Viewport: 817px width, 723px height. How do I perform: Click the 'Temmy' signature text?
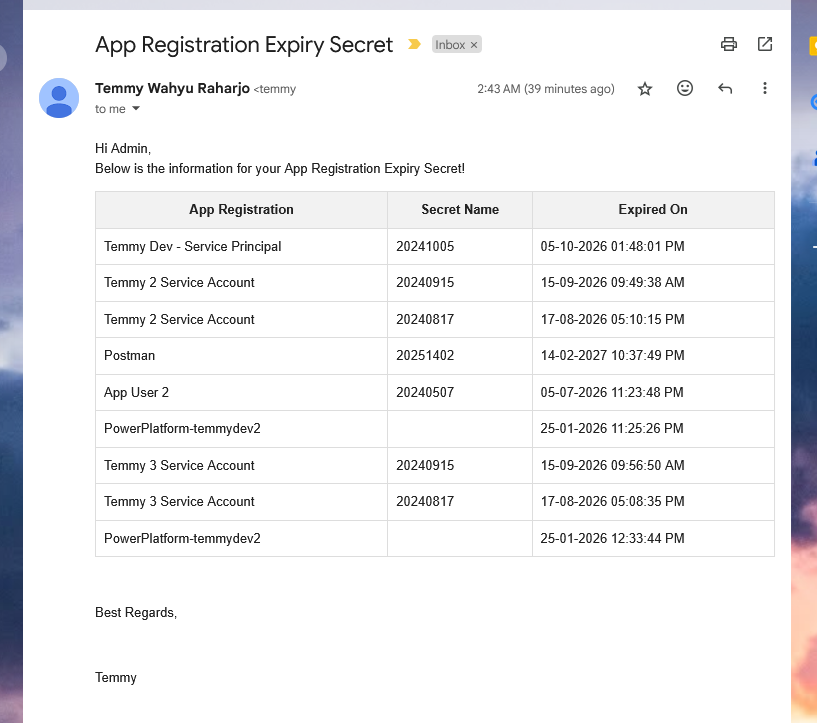coord(116,678)
